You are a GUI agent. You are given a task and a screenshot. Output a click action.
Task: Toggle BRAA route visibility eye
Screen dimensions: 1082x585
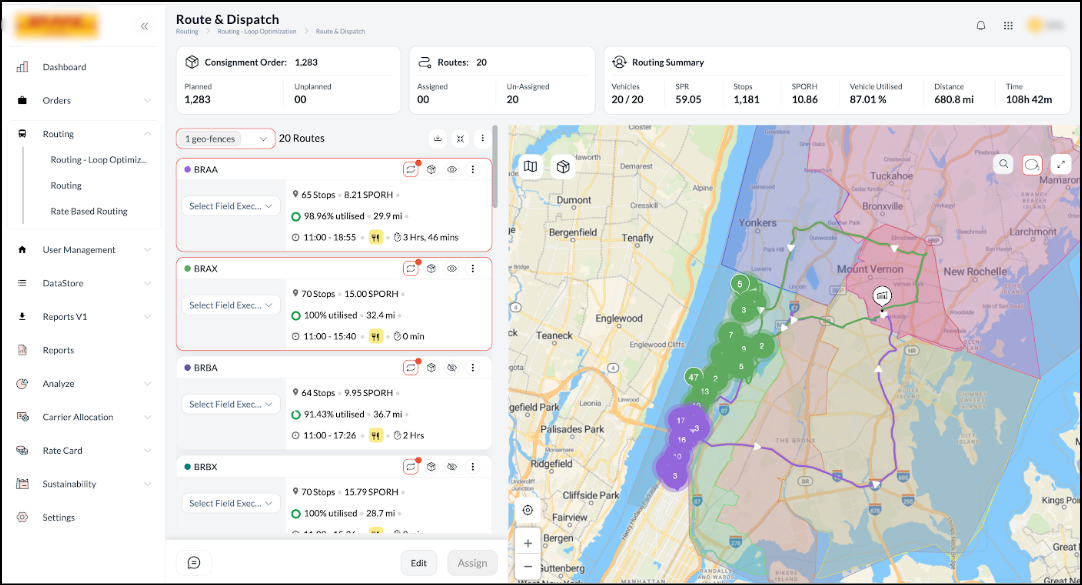pos(452,169)
